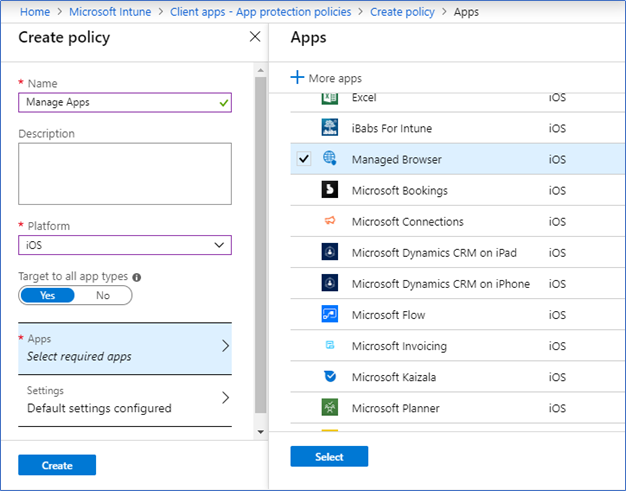
Task: Select Microsoft Dynamics CRM on iPhone text
Action: [441, 284]
